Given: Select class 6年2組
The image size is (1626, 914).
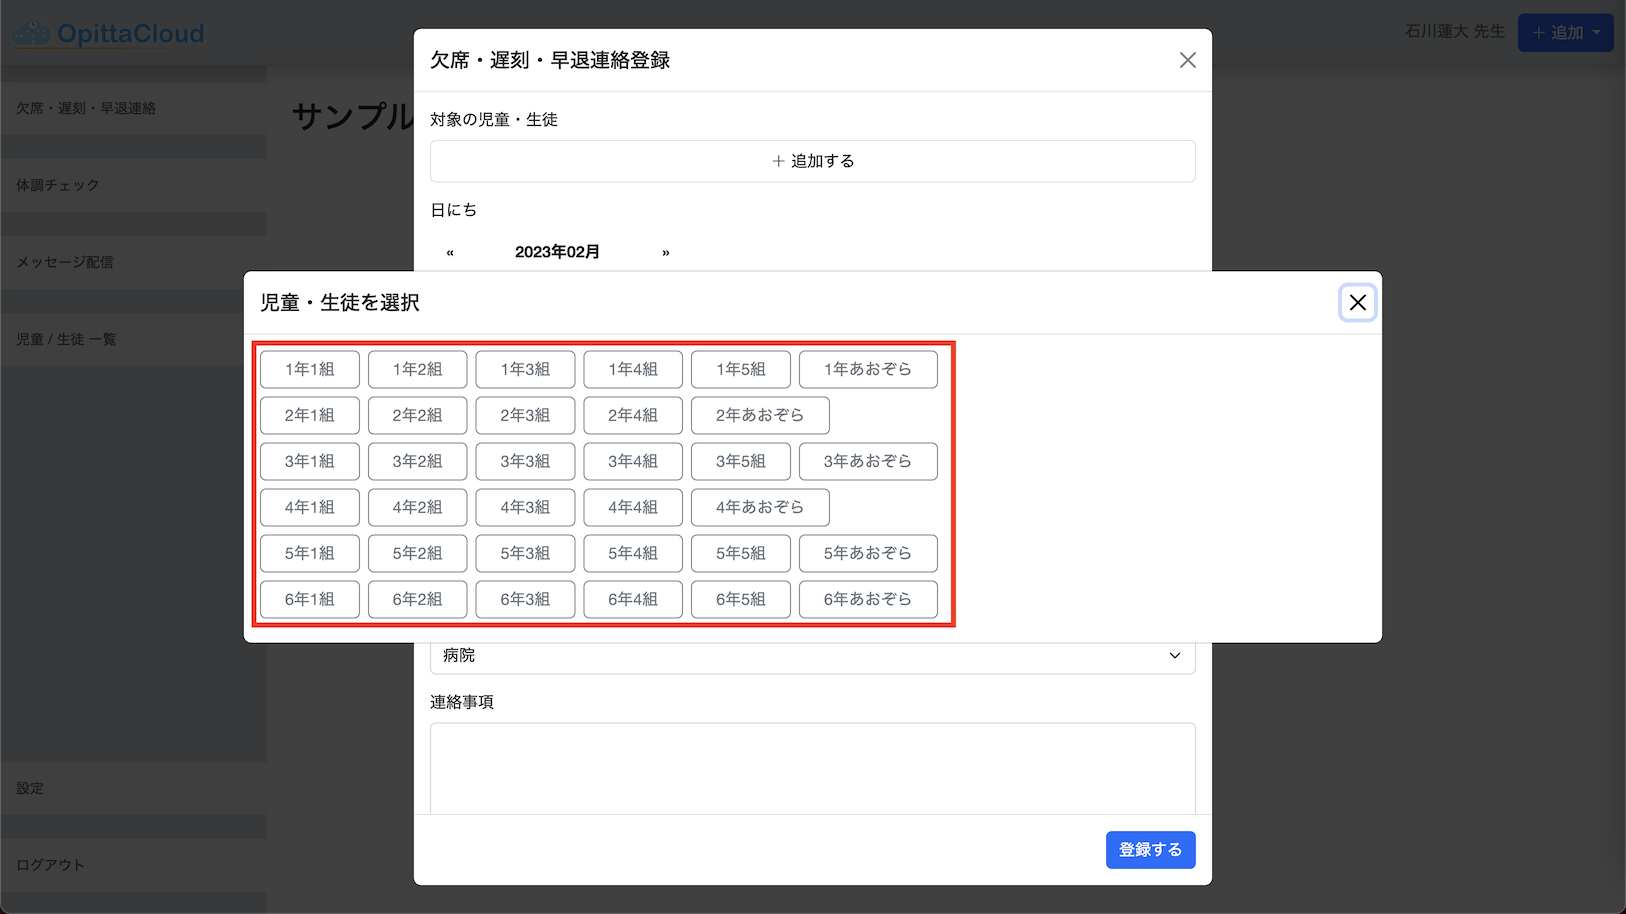Looking at the screenshot, I should [417, 599].
